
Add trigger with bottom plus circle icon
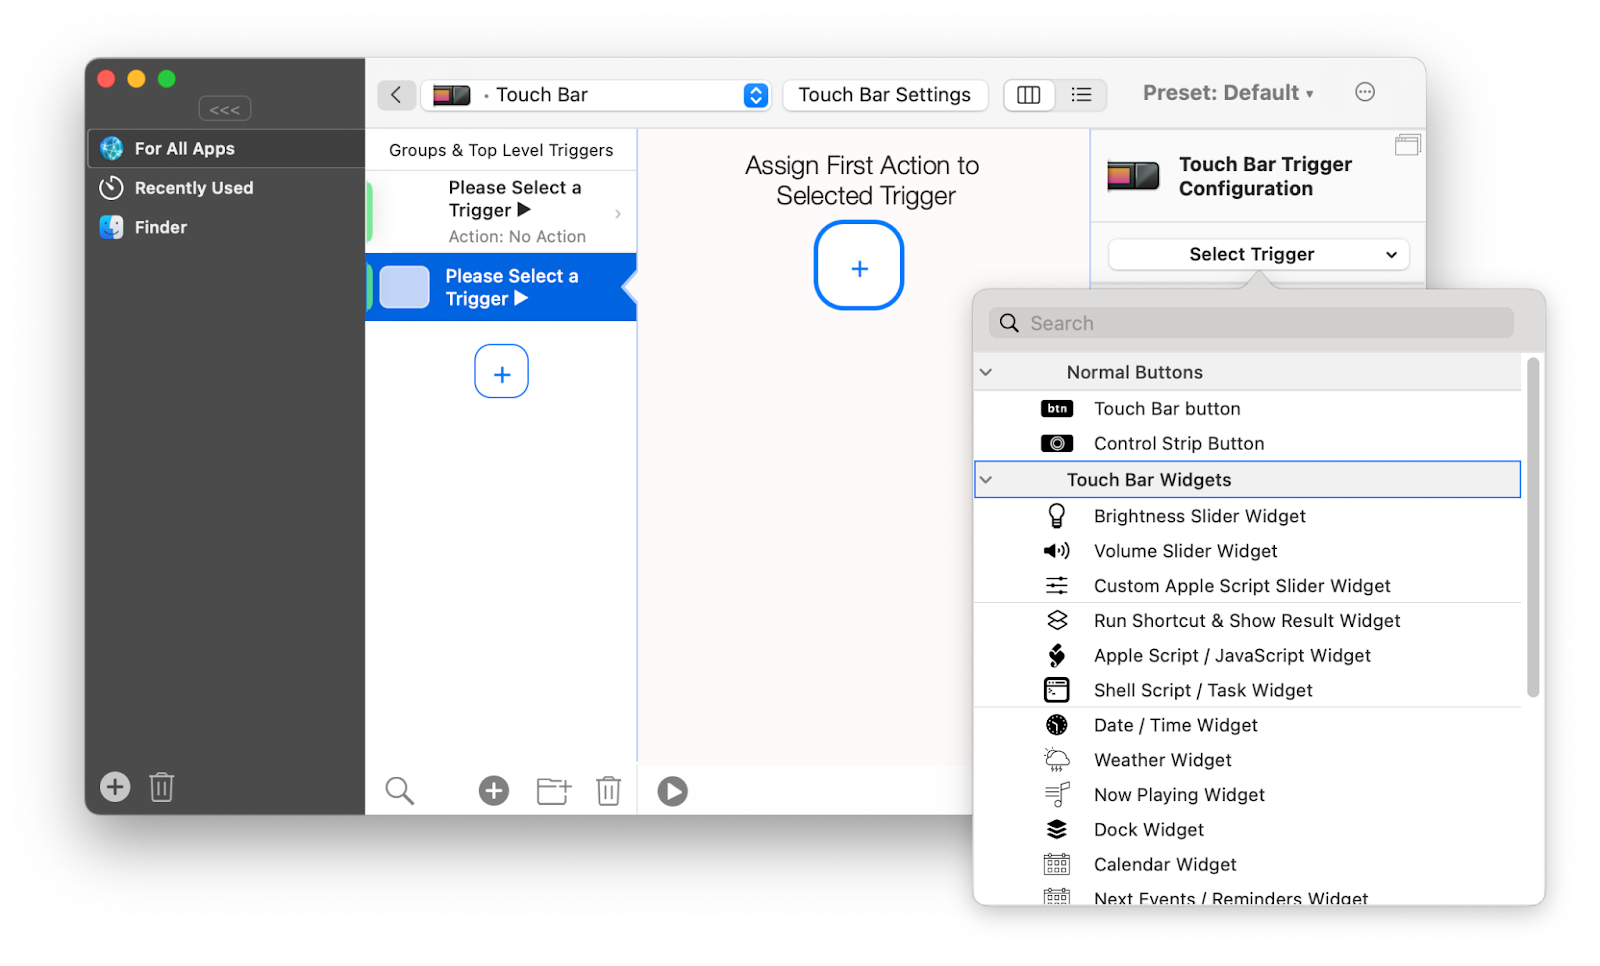494,791
